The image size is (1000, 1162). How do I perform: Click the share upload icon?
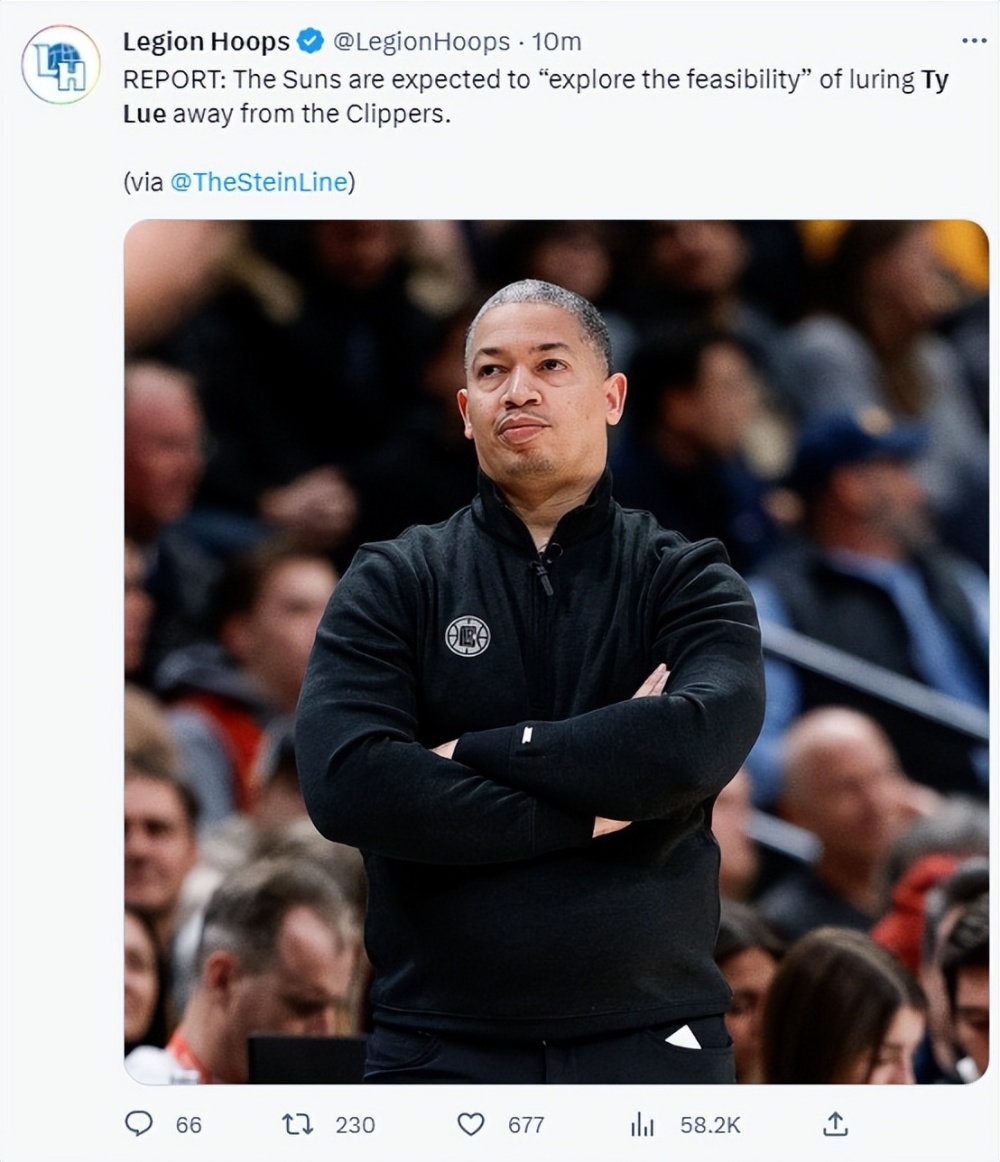[x=835, y=1123]
